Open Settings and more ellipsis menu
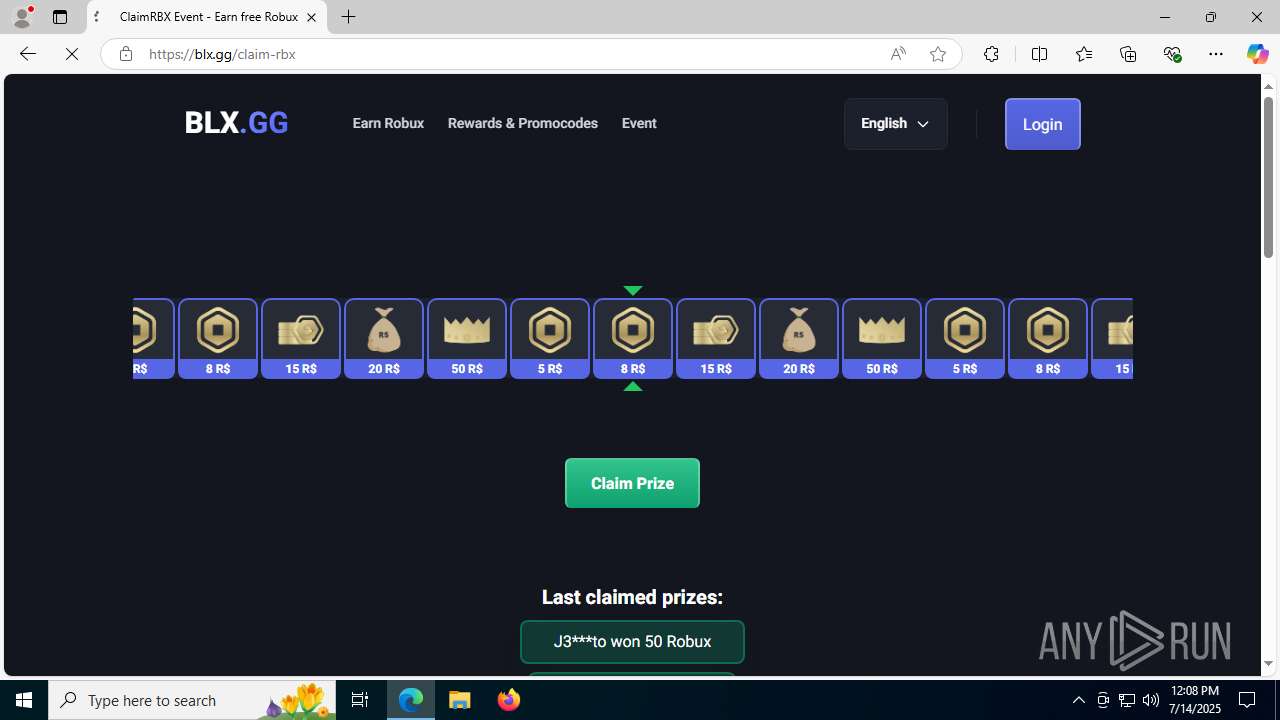This screenshot has height=720, width=1280. (x=1216, y=54)
